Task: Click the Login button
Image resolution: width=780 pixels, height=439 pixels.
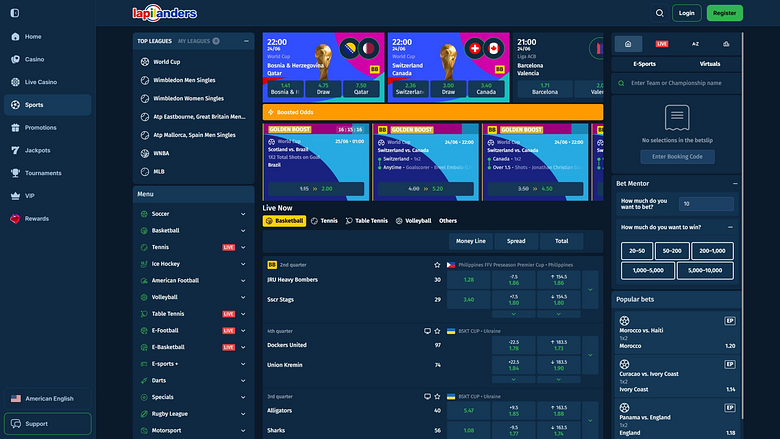Action: tap(686, 13)
